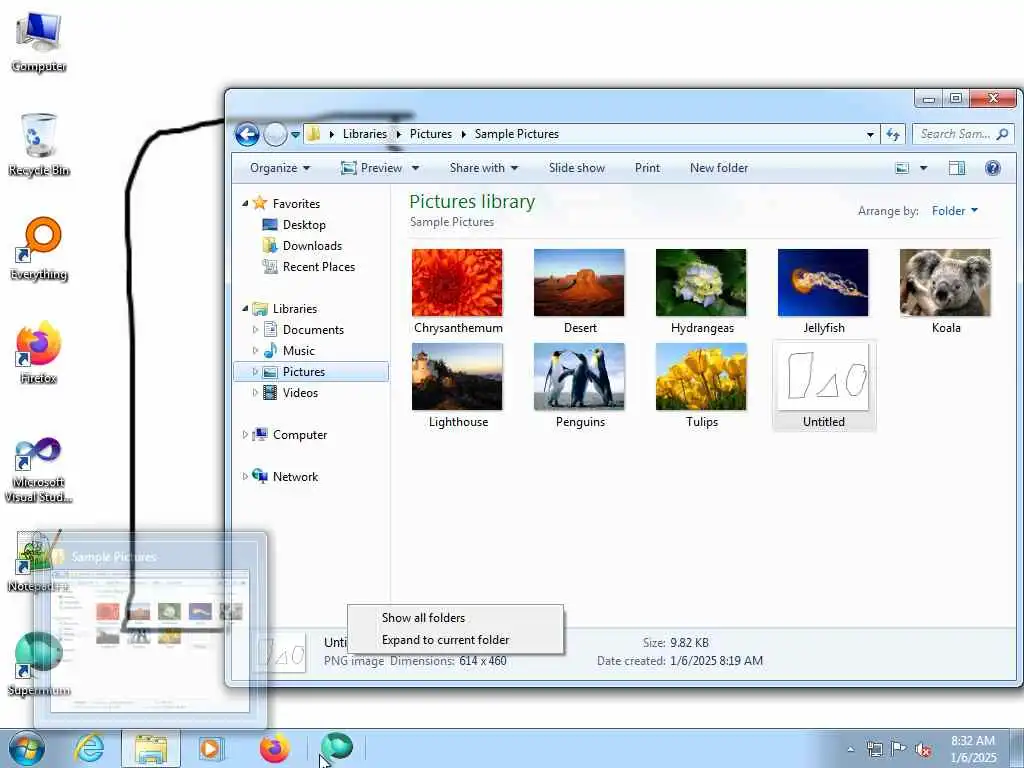1024x768 pixels.
Task: Open the Arrange by Folder dropdown
Action: [x=955, y=210]
